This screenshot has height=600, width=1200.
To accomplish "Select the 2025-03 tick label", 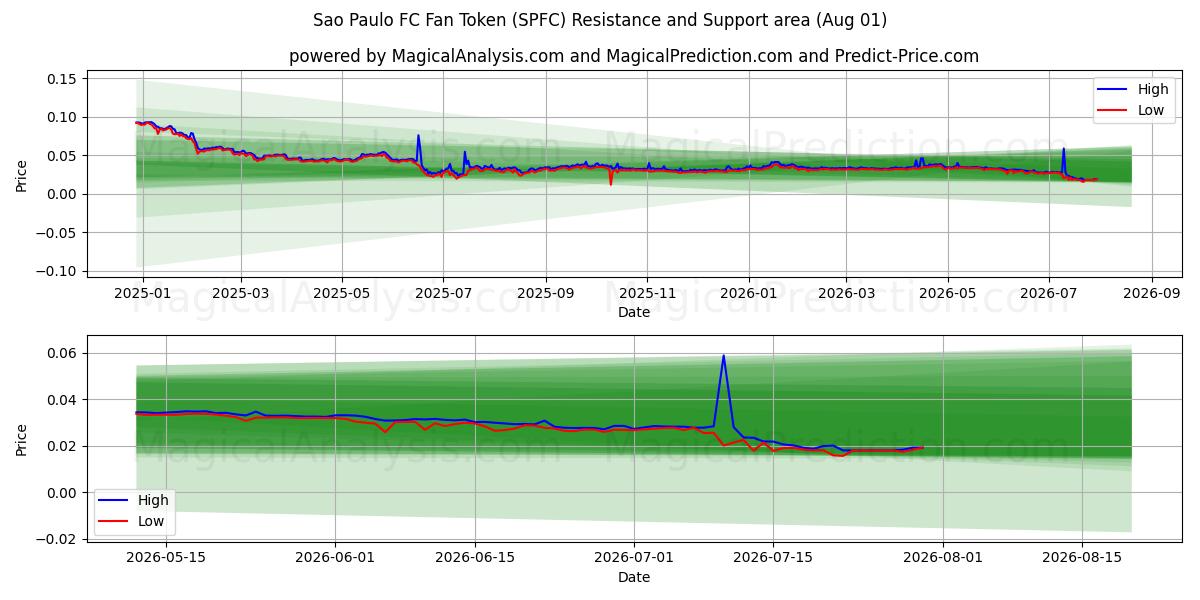I will point(241,293).
